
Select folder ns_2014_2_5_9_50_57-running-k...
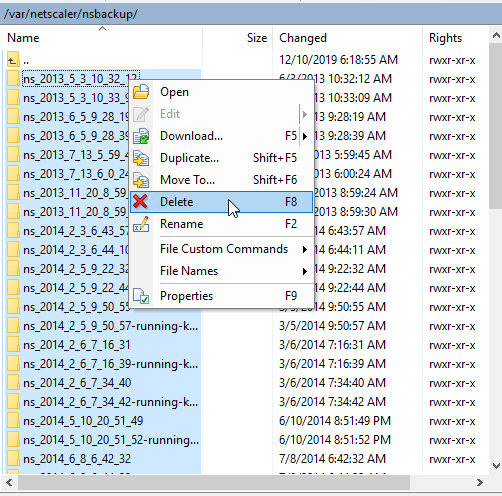coord(111,326)
